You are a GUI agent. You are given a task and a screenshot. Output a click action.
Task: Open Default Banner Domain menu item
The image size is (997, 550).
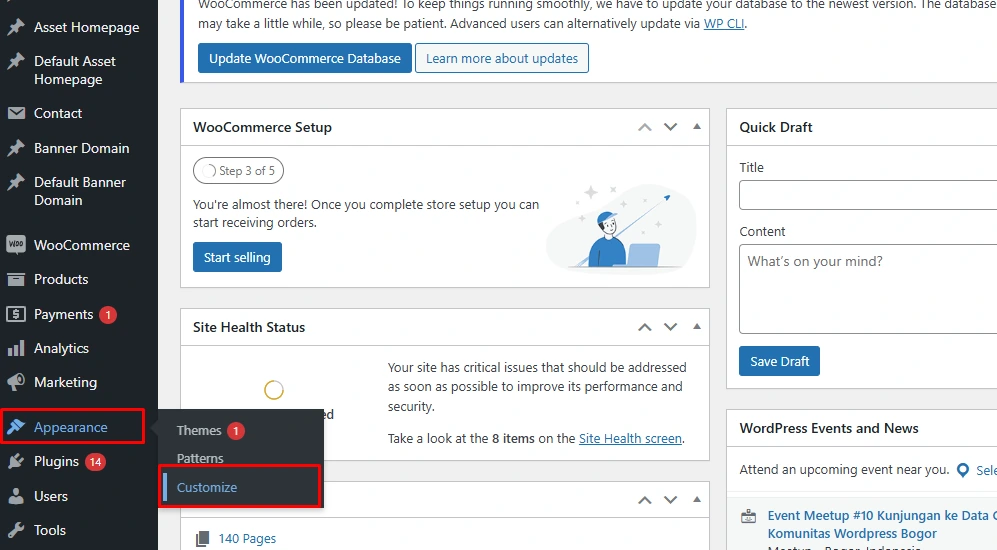(79, 191)
